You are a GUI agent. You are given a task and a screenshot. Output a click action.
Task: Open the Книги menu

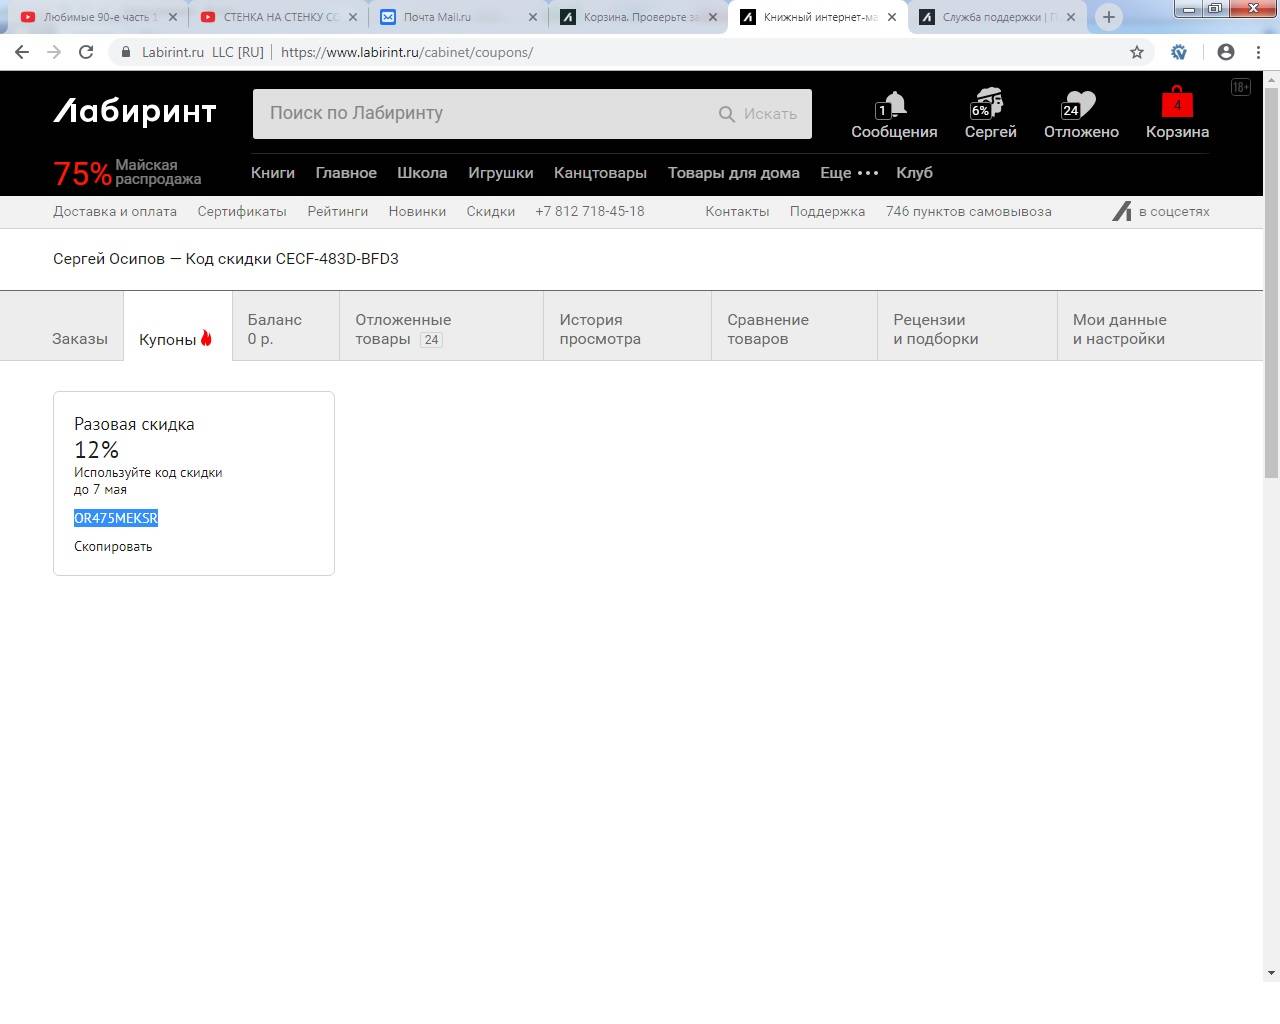click(x=273, y=173)
